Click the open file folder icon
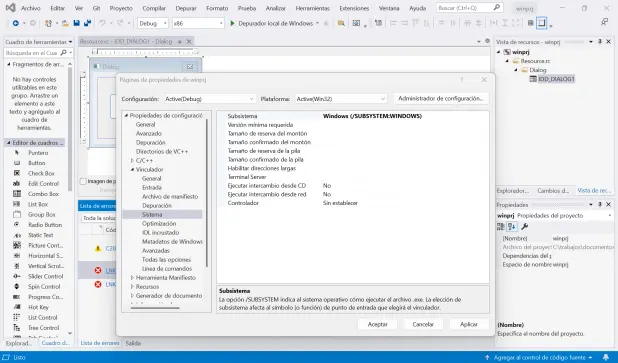618x363 pixels. coord(65,23)
